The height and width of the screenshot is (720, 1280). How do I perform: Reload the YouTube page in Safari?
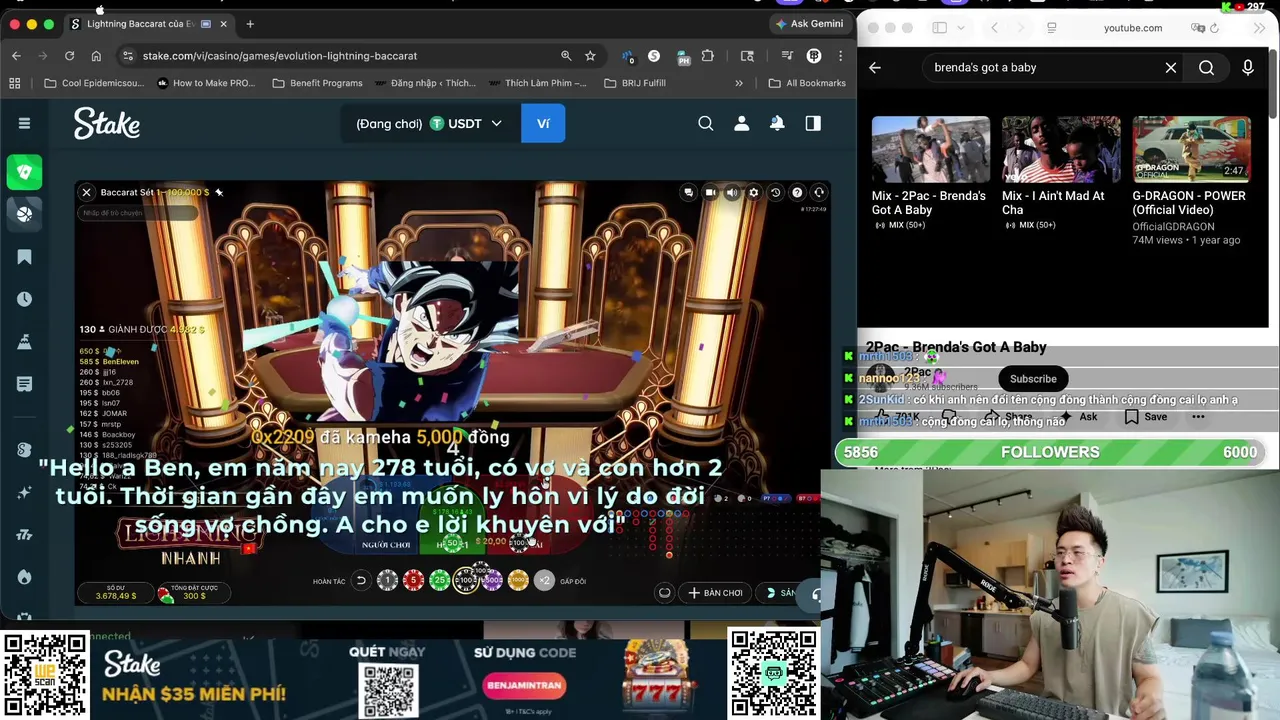(x=1214, y=28)
